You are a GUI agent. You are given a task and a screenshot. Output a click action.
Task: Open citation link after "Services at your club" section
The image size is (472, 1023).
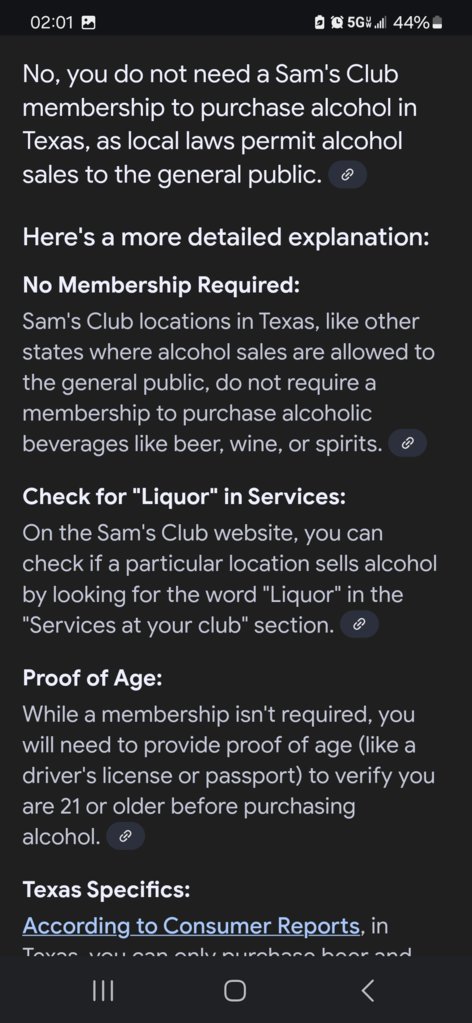click(359, 624)
